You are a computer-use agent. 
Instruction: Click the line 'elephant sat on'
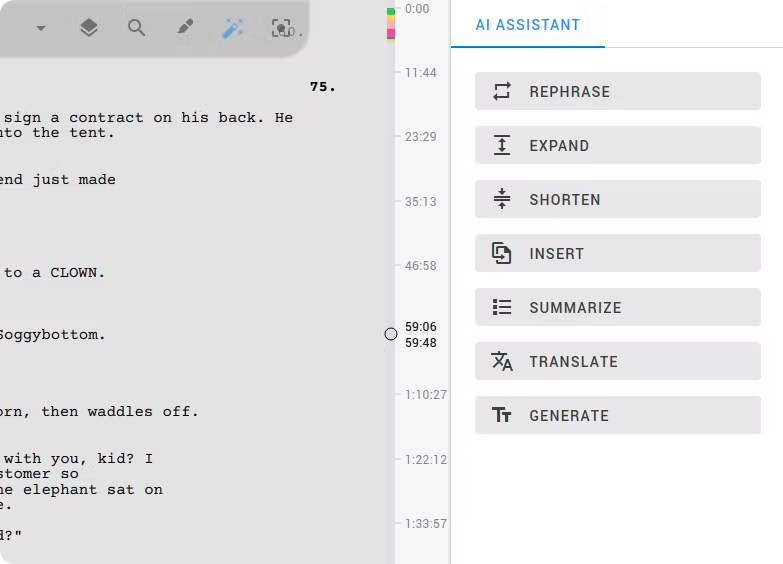(93, 490)
